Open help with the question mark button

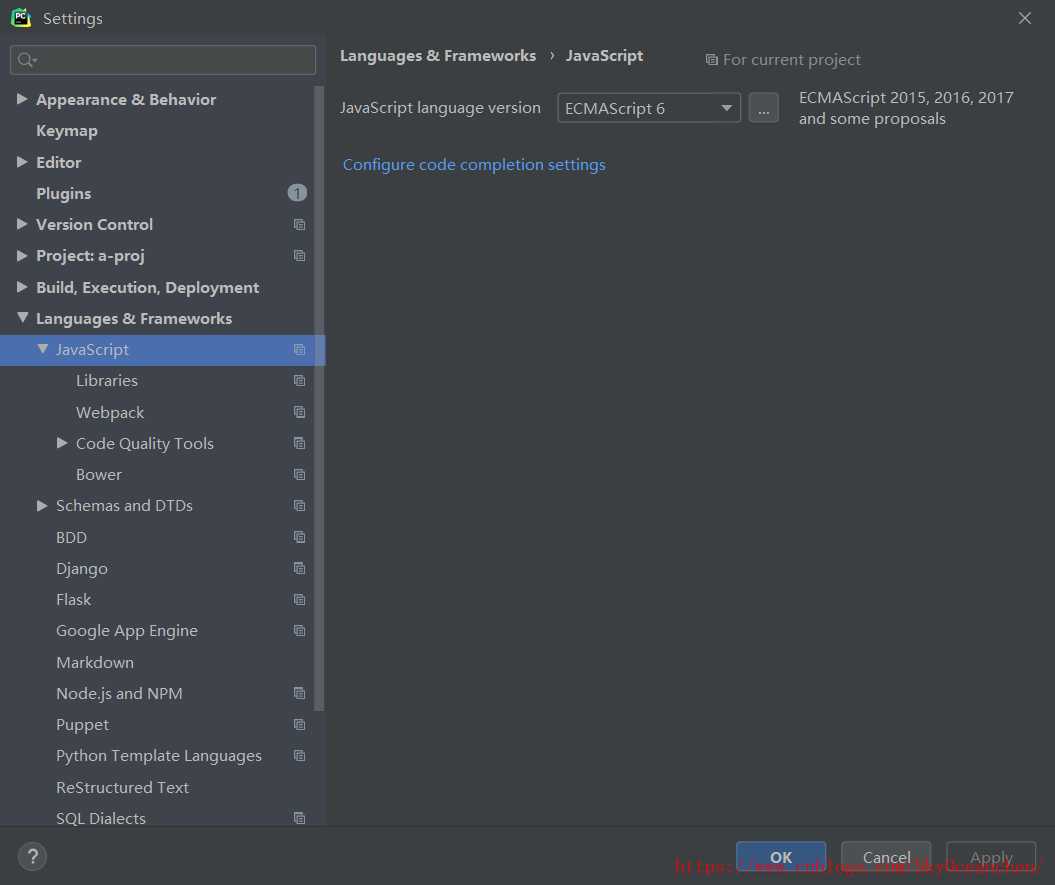click(32, 857)
